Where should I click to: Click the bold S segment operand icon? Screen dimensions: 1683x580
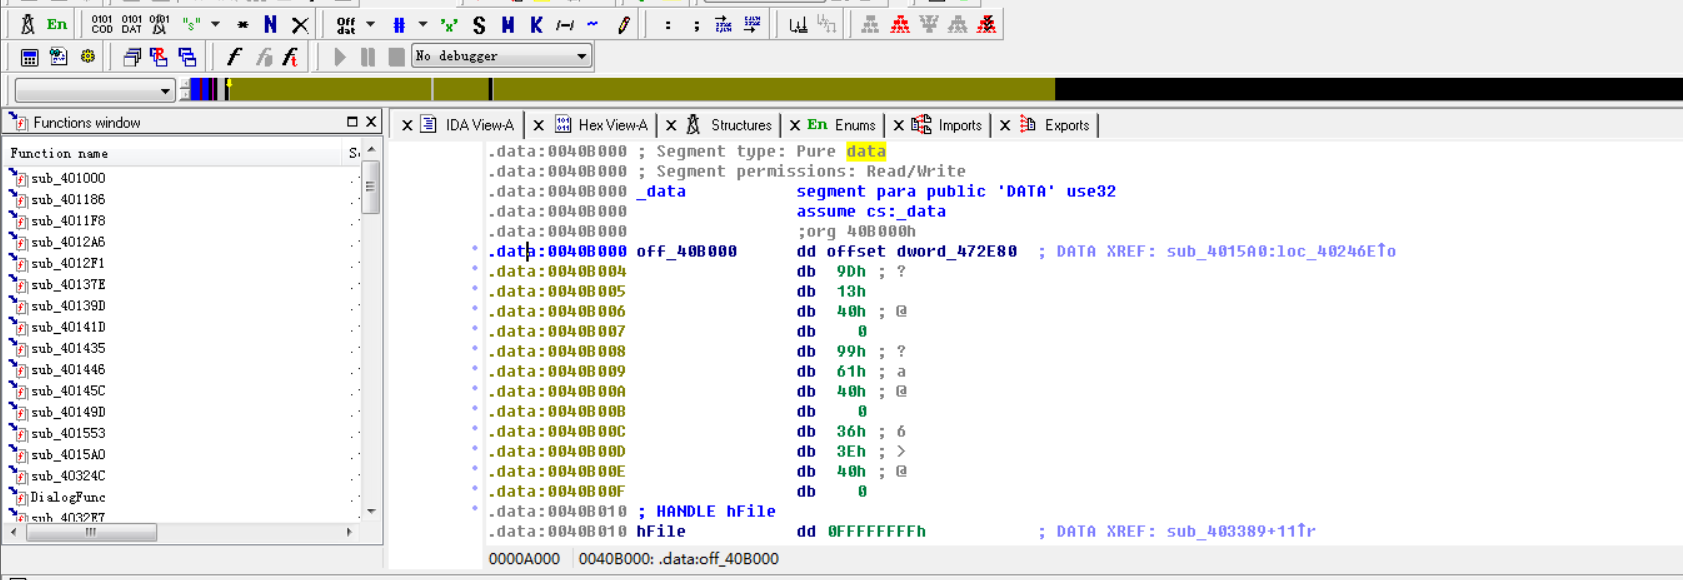pyautogui.click(x=479, y=24)
